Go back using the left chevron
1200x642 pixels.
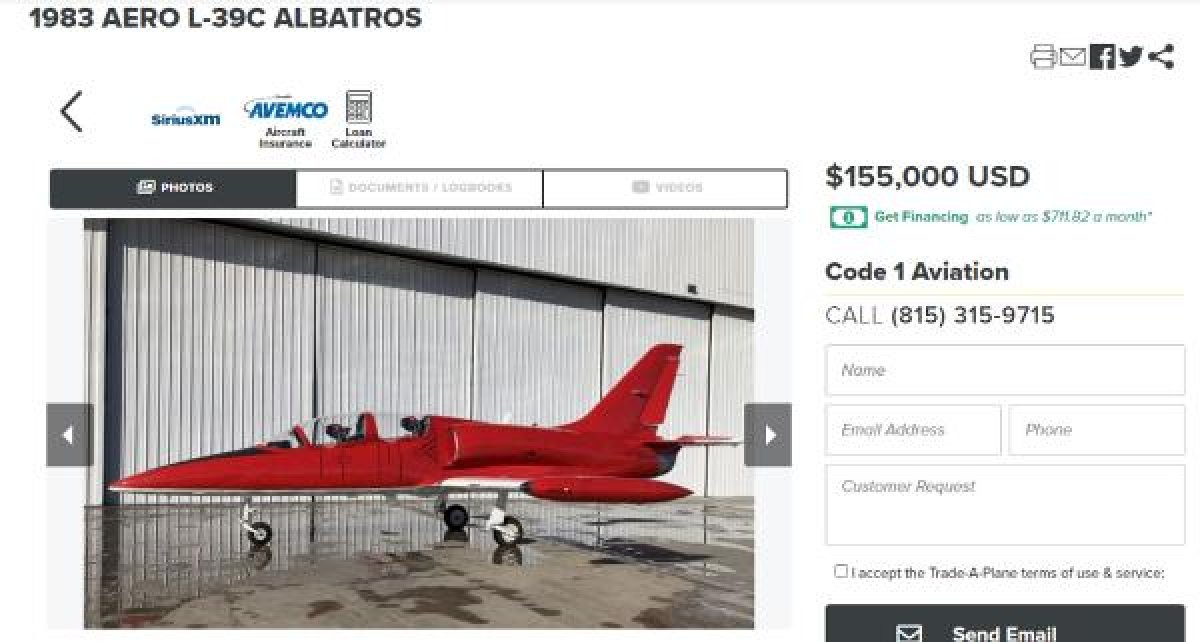71,111
